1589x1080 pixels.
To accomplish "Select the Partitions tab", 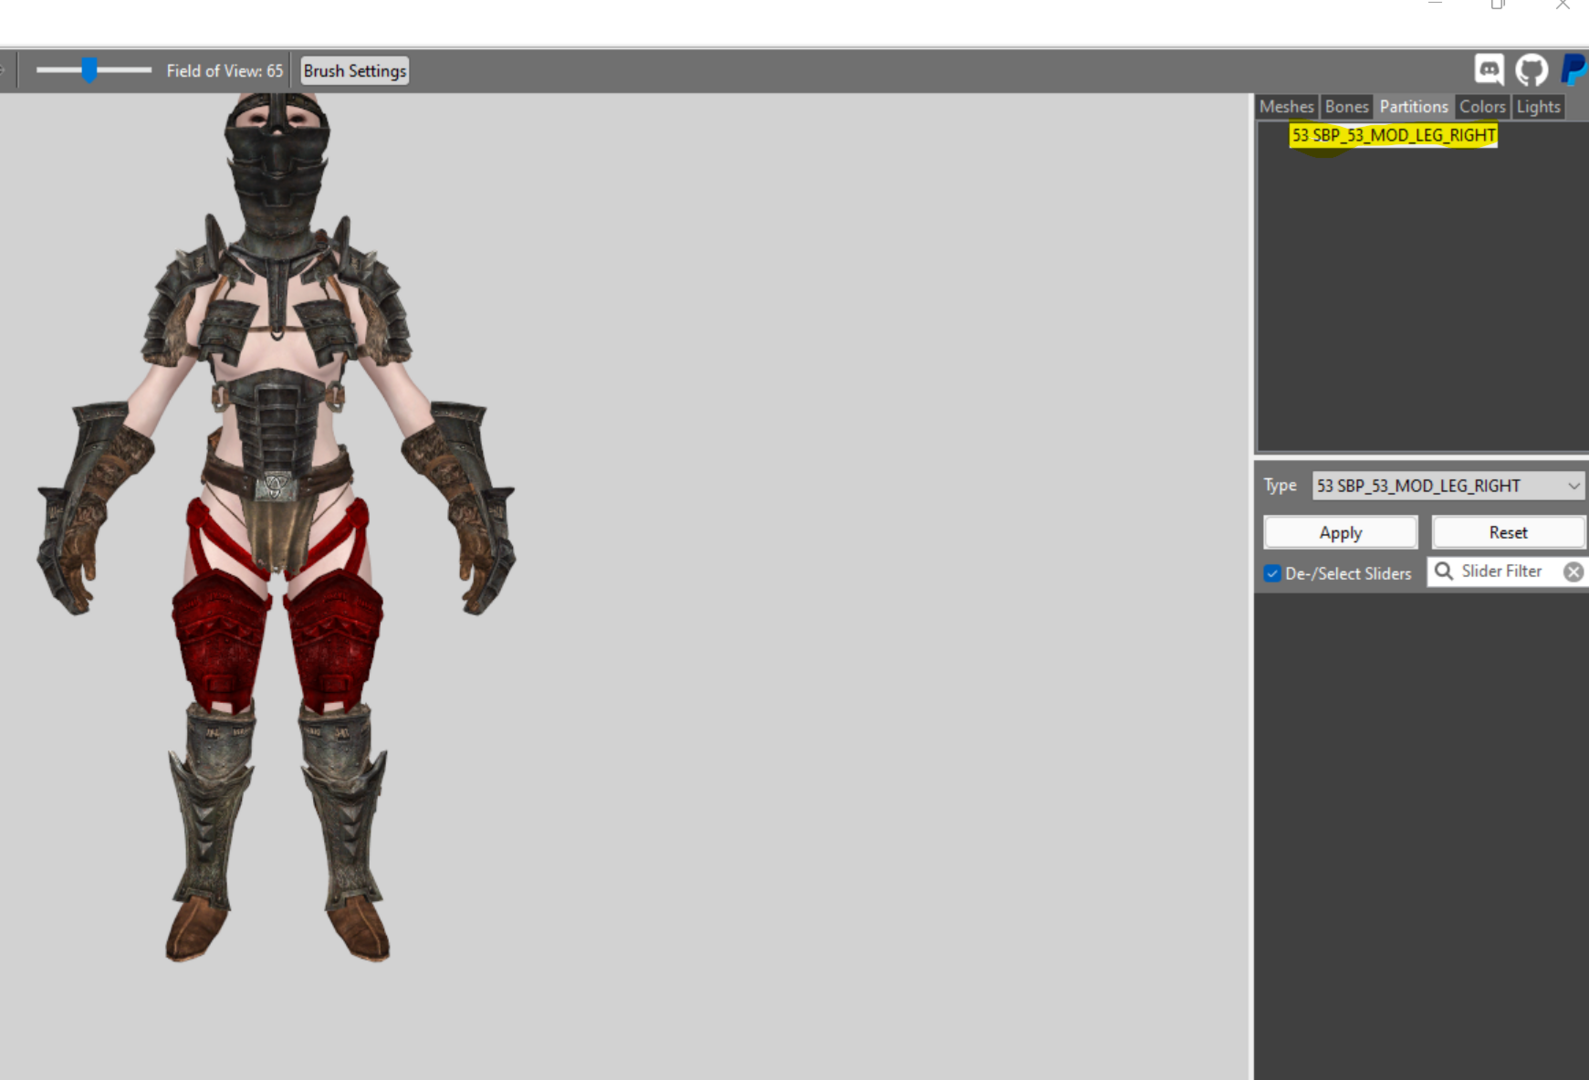I will (1413, 107).
